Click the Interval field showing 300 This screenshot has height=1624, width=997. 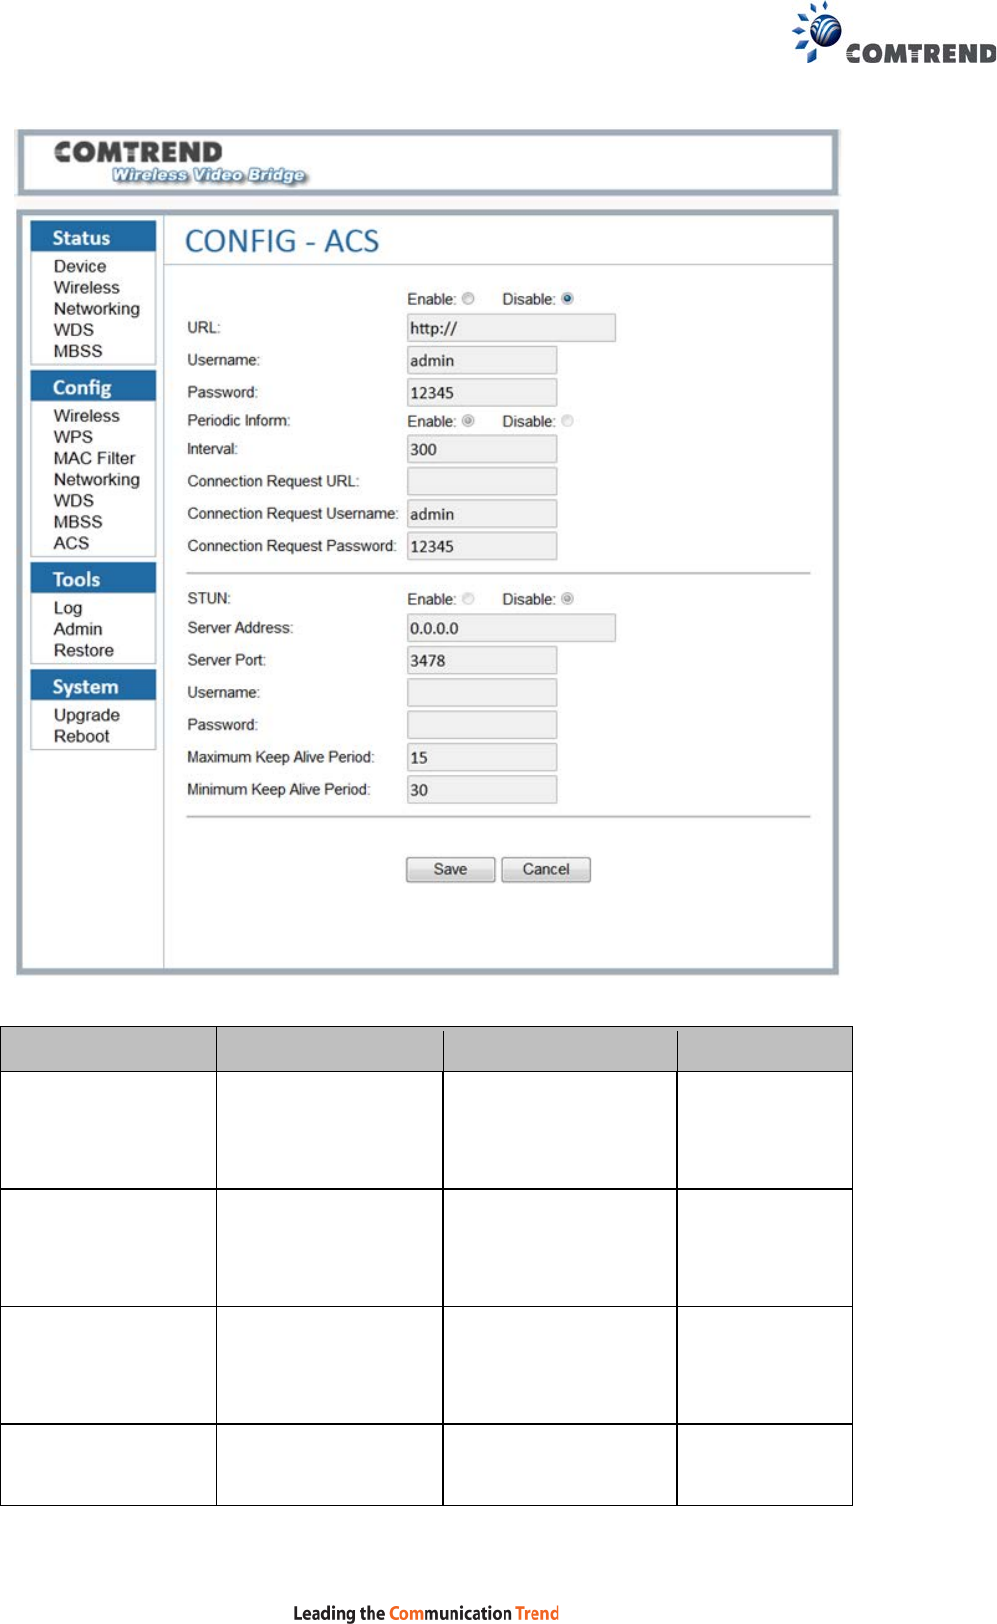coord(482,449)
